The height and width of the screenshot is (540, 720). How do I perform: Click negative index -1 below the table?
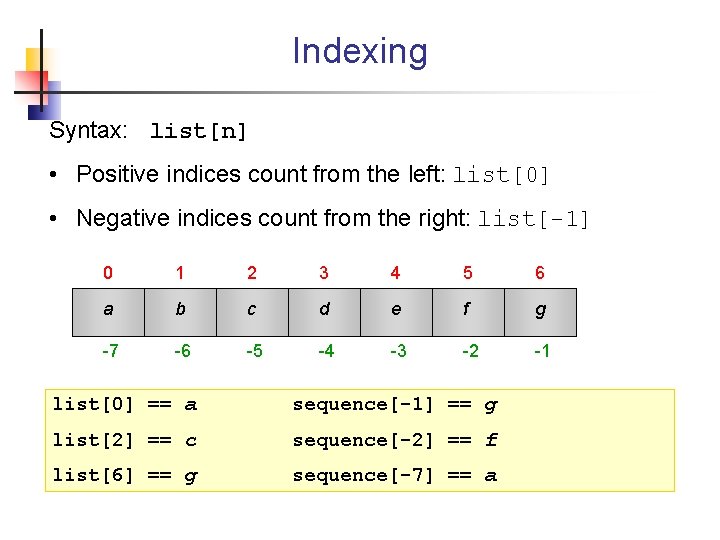coord(540,351)
